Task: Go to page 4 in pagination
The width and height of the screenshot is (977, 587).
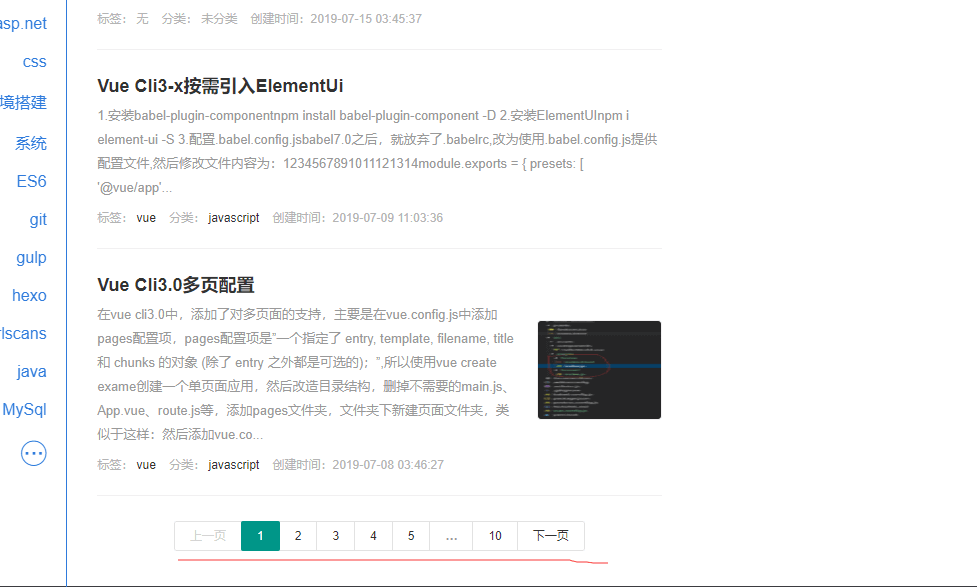Action: point(373,536)
